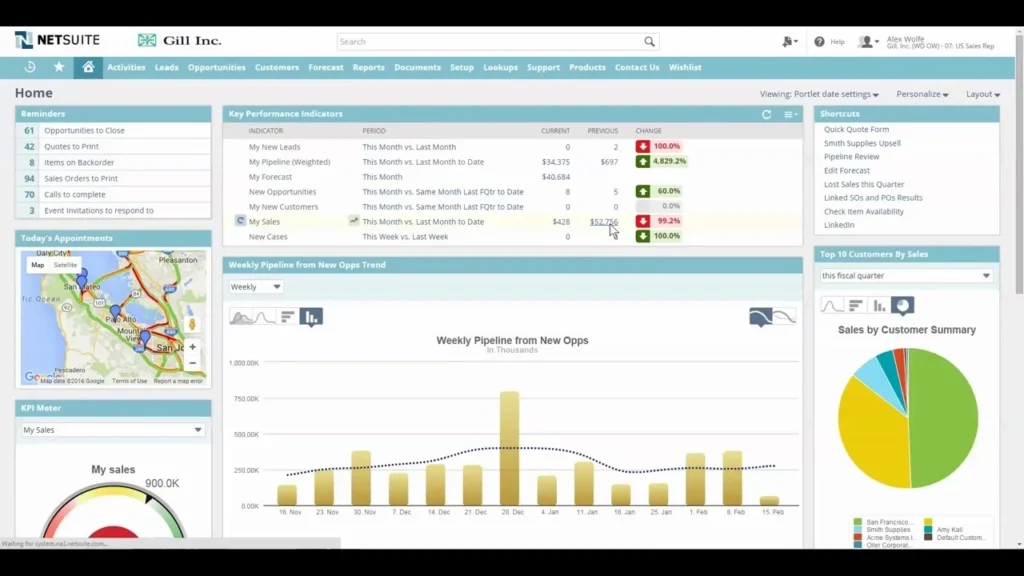Open the Recent Records clock icon

coord(30,67)
